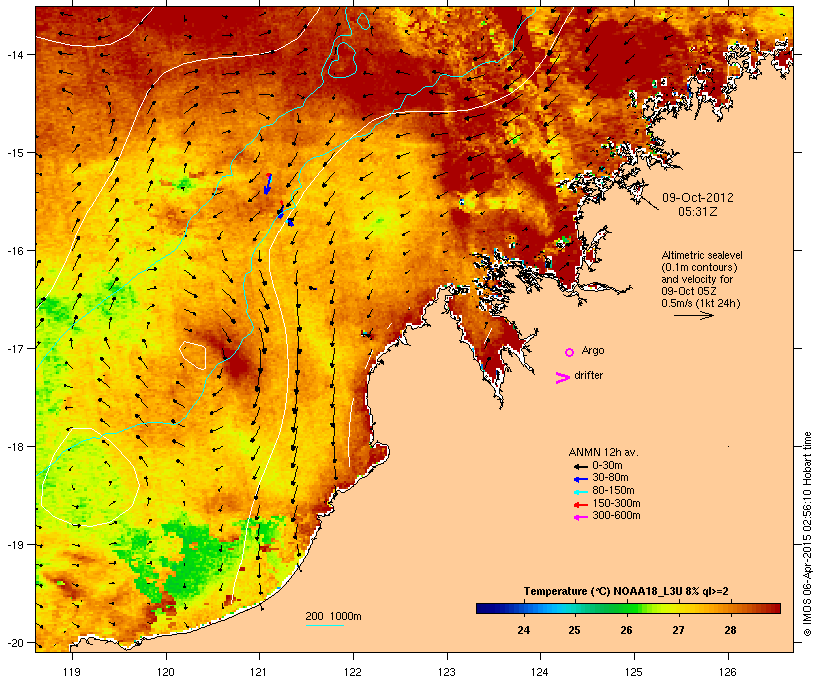Select the blue 30-80m legend arrow
820x680 pixels.
tap(581, 479)
